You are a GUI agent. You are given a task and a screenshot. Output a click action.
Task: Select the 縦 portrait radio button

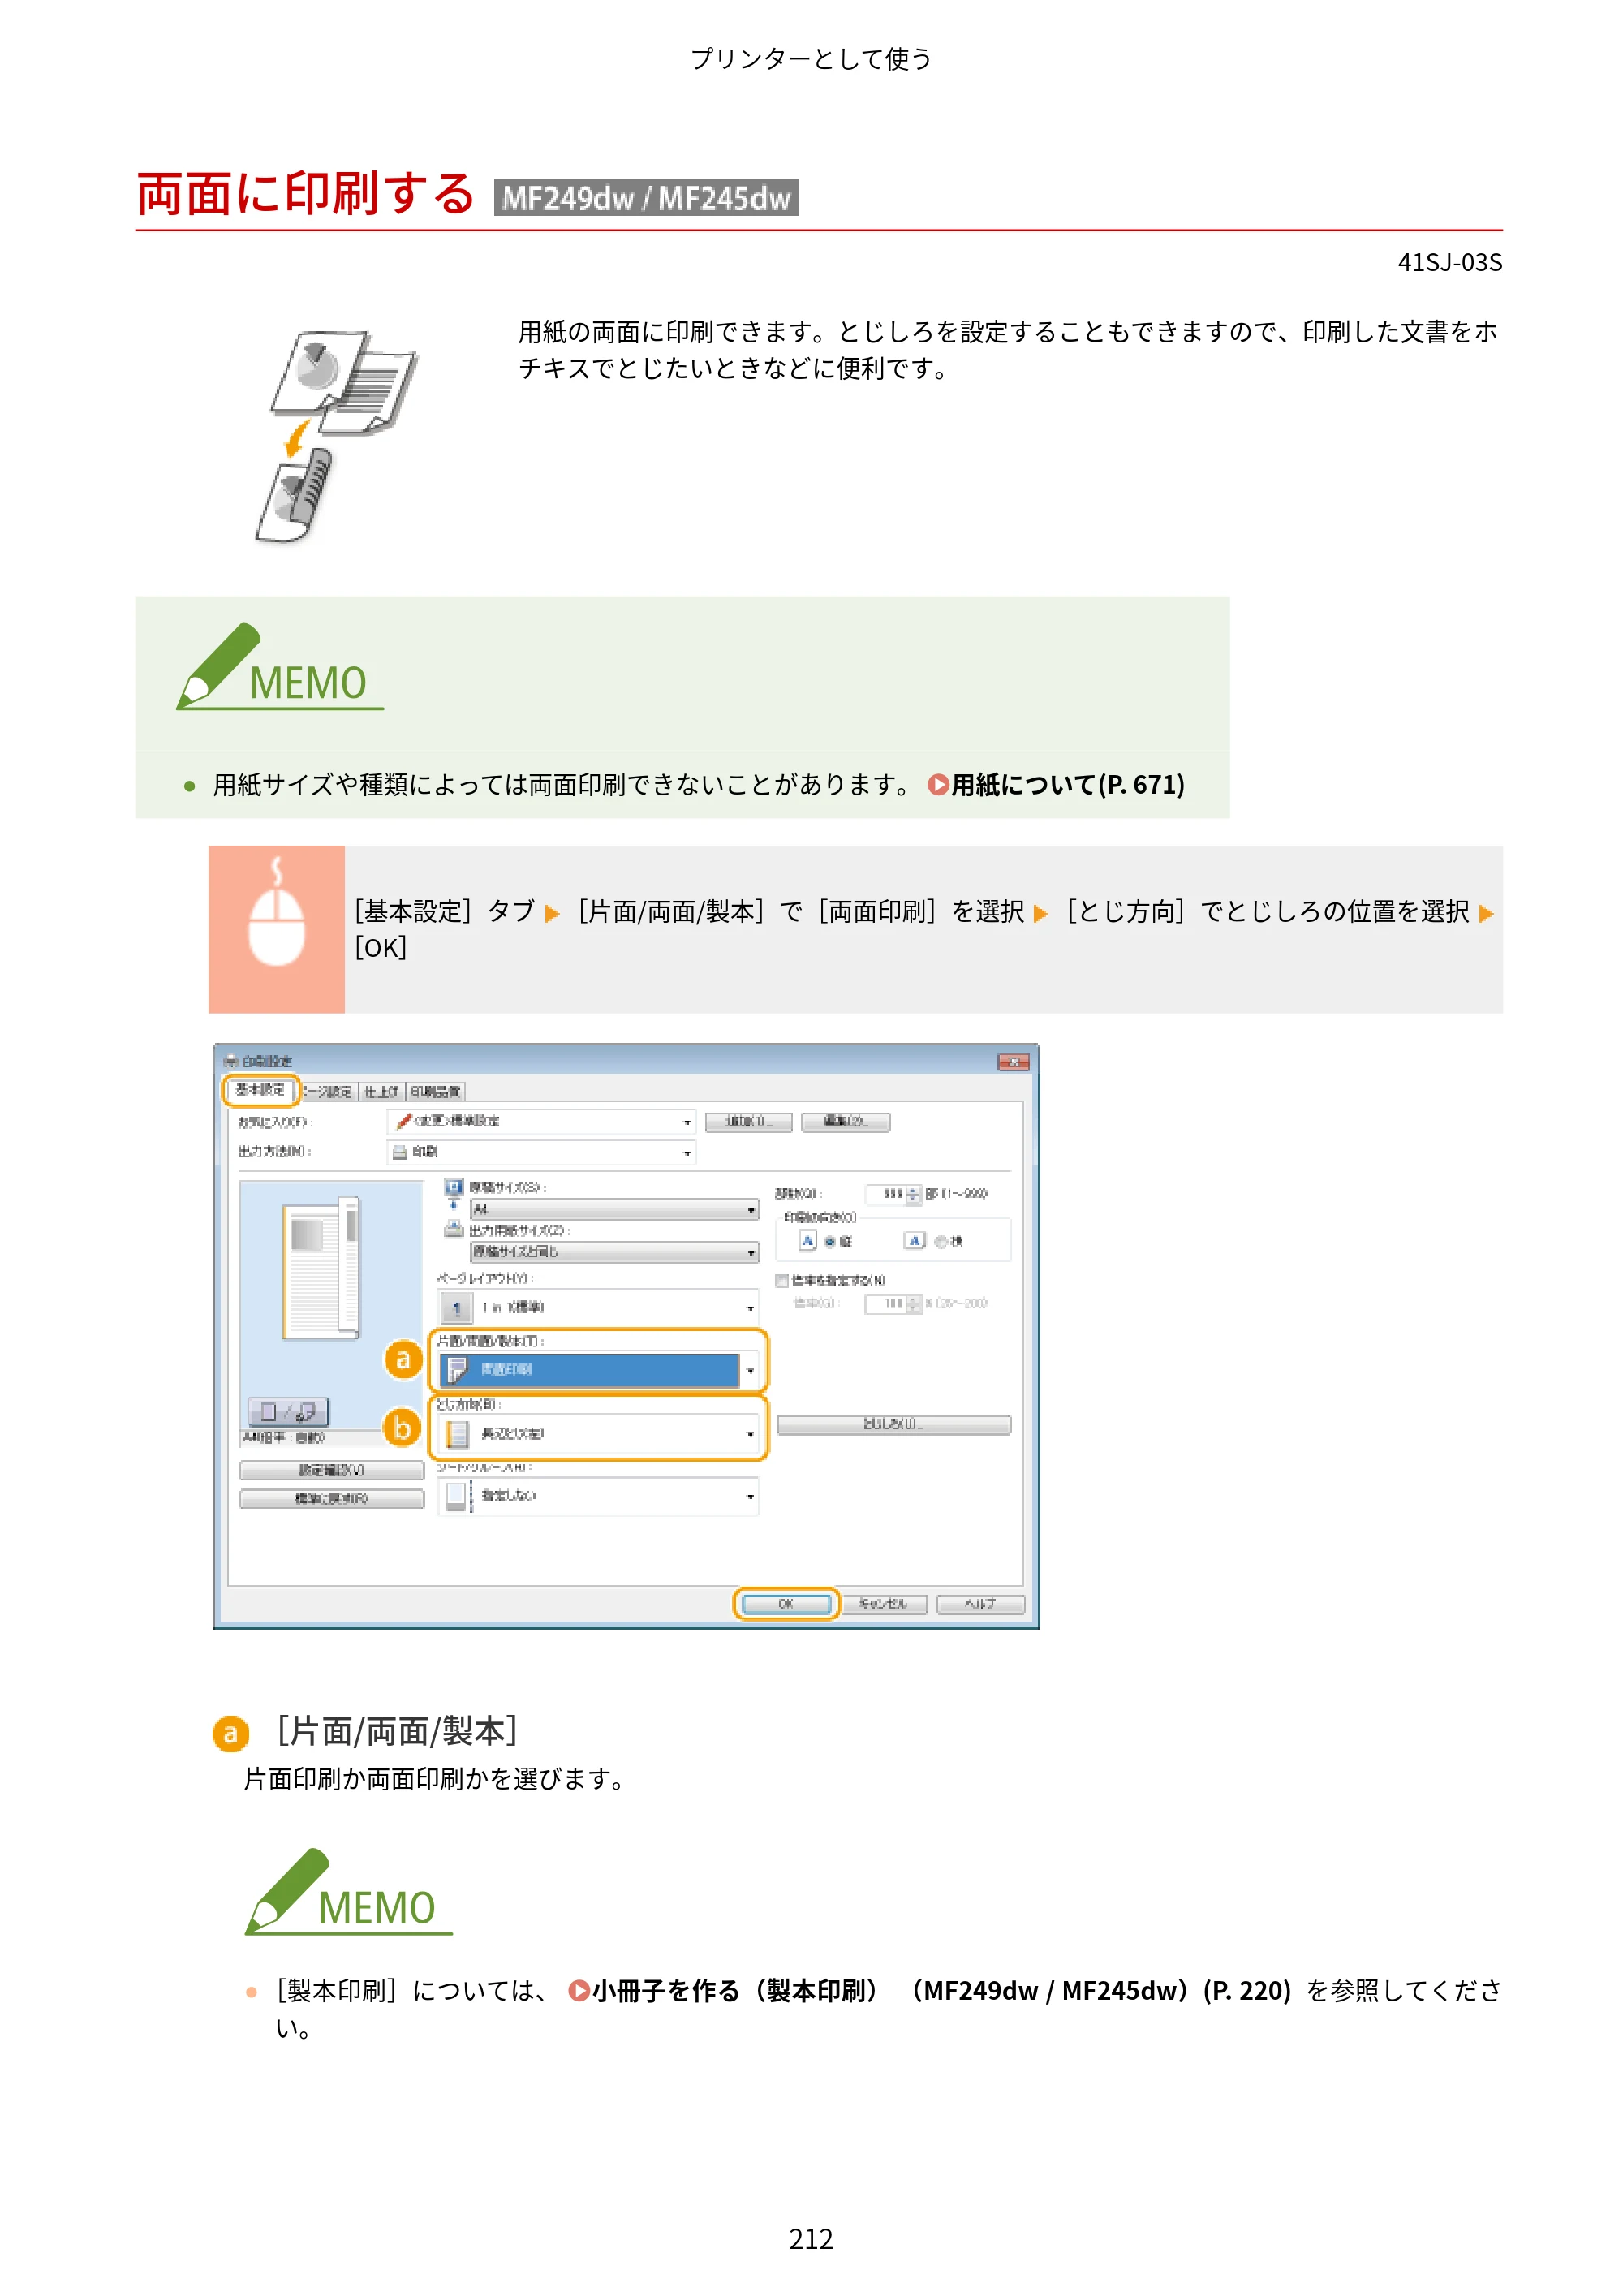(x=830, y=1241)
